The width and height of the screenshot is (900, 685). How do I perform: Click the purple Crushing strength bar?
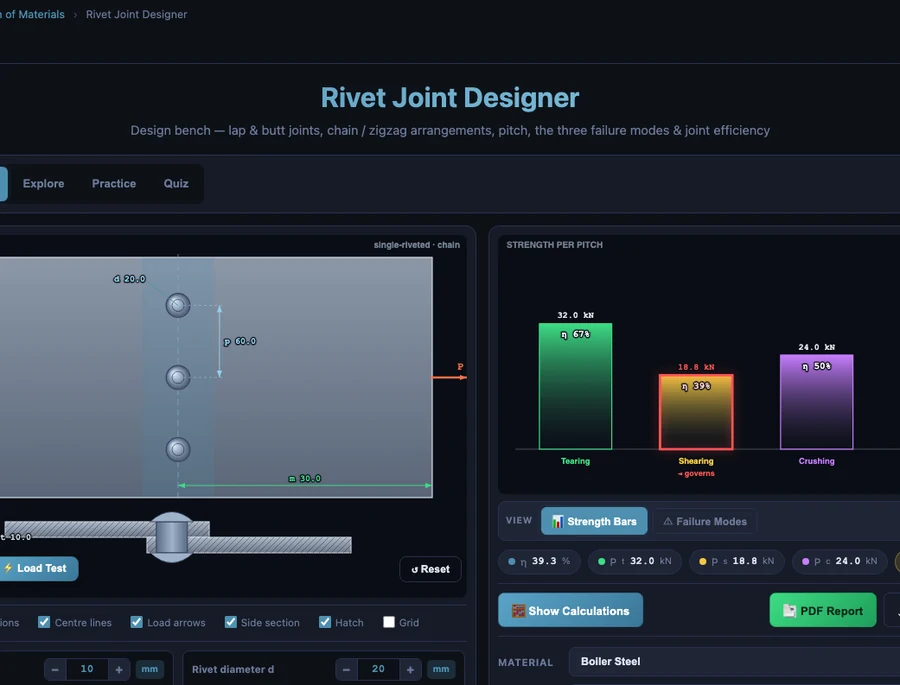(x=816, y=401)
